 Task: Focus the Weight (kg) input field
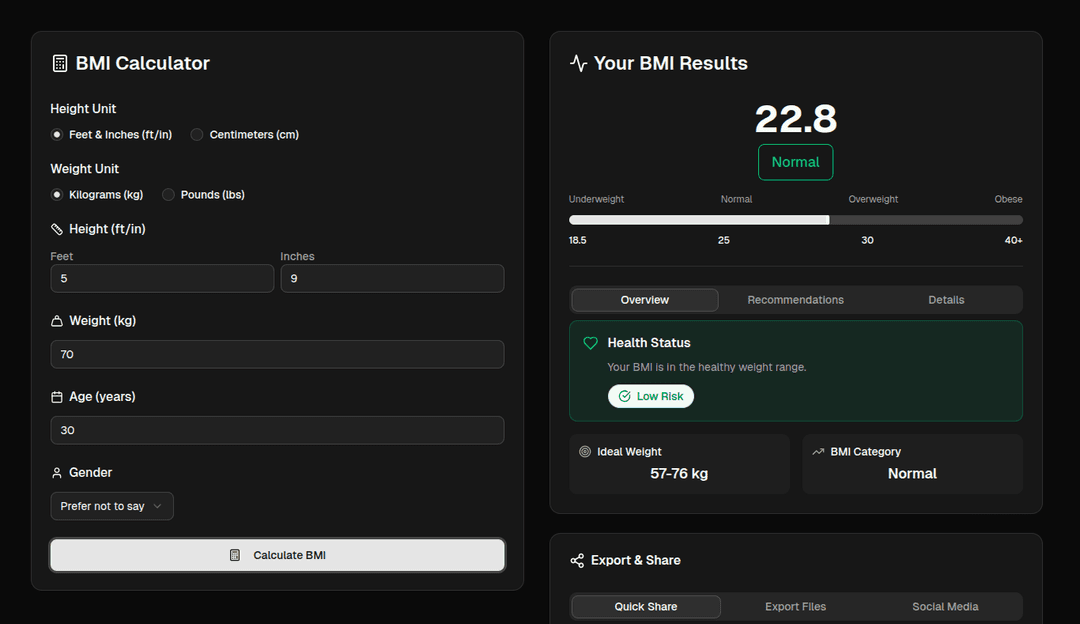[x=277, y=354]
